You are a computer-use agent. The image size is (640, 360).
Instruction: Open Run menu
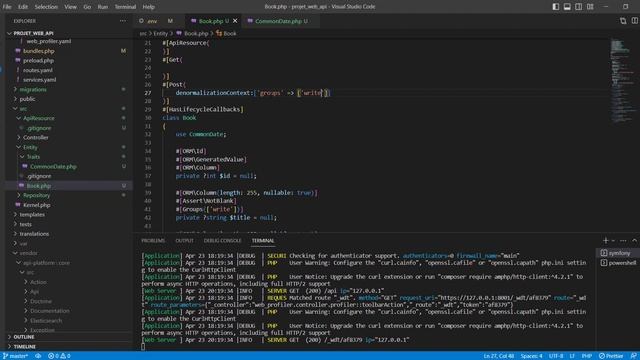tap(103, 7)
